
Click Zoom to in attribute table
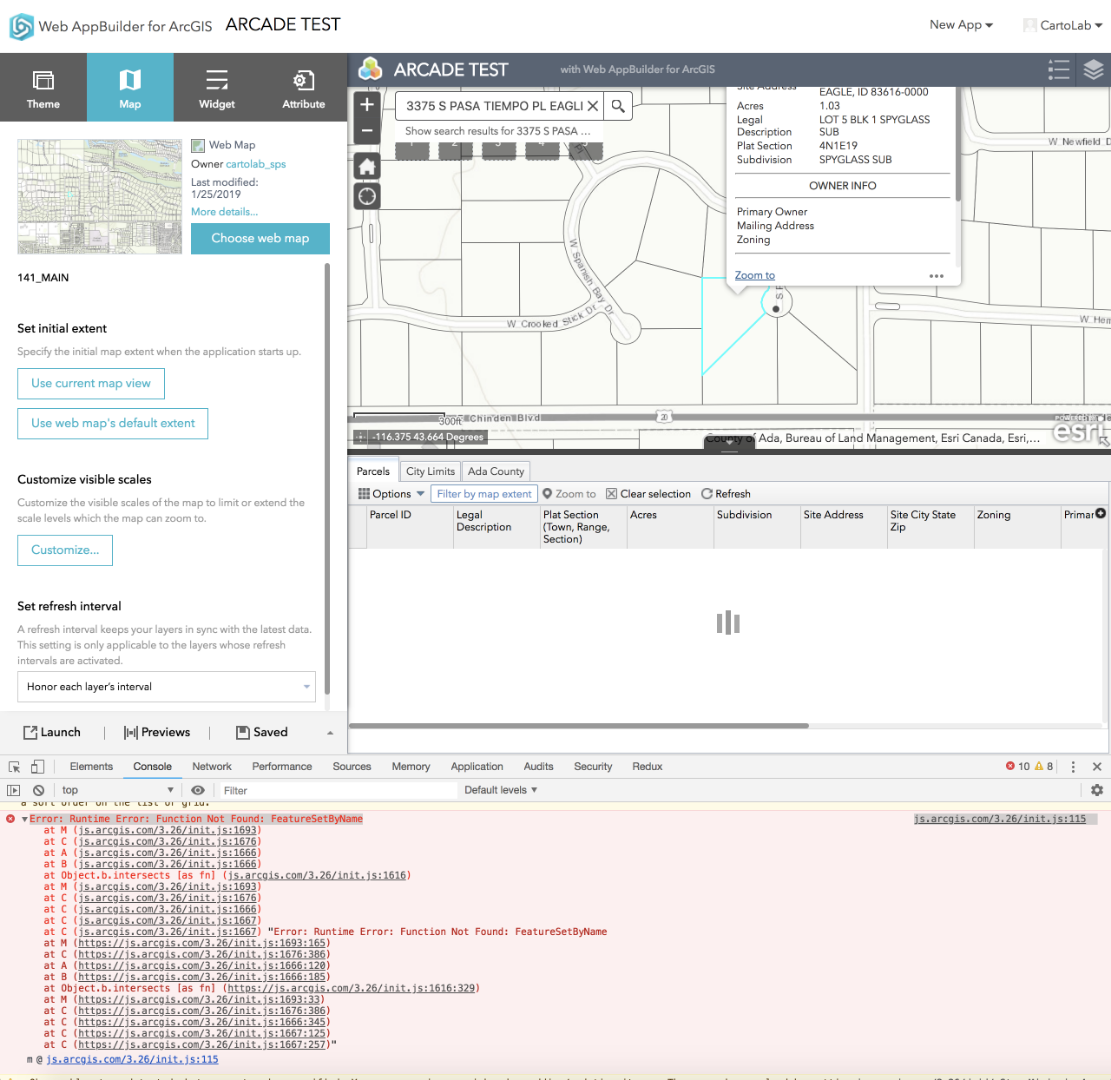point(569,494)
